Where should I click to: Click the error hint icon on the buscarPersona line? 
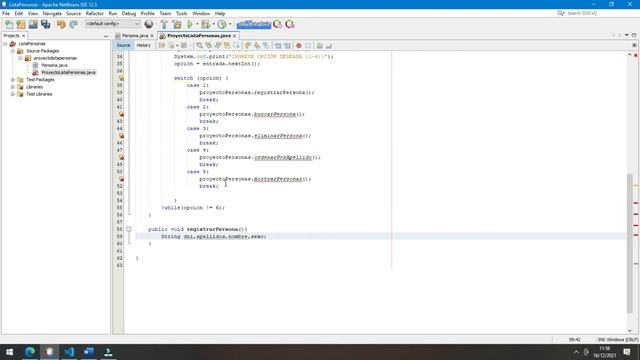point(121,114)
